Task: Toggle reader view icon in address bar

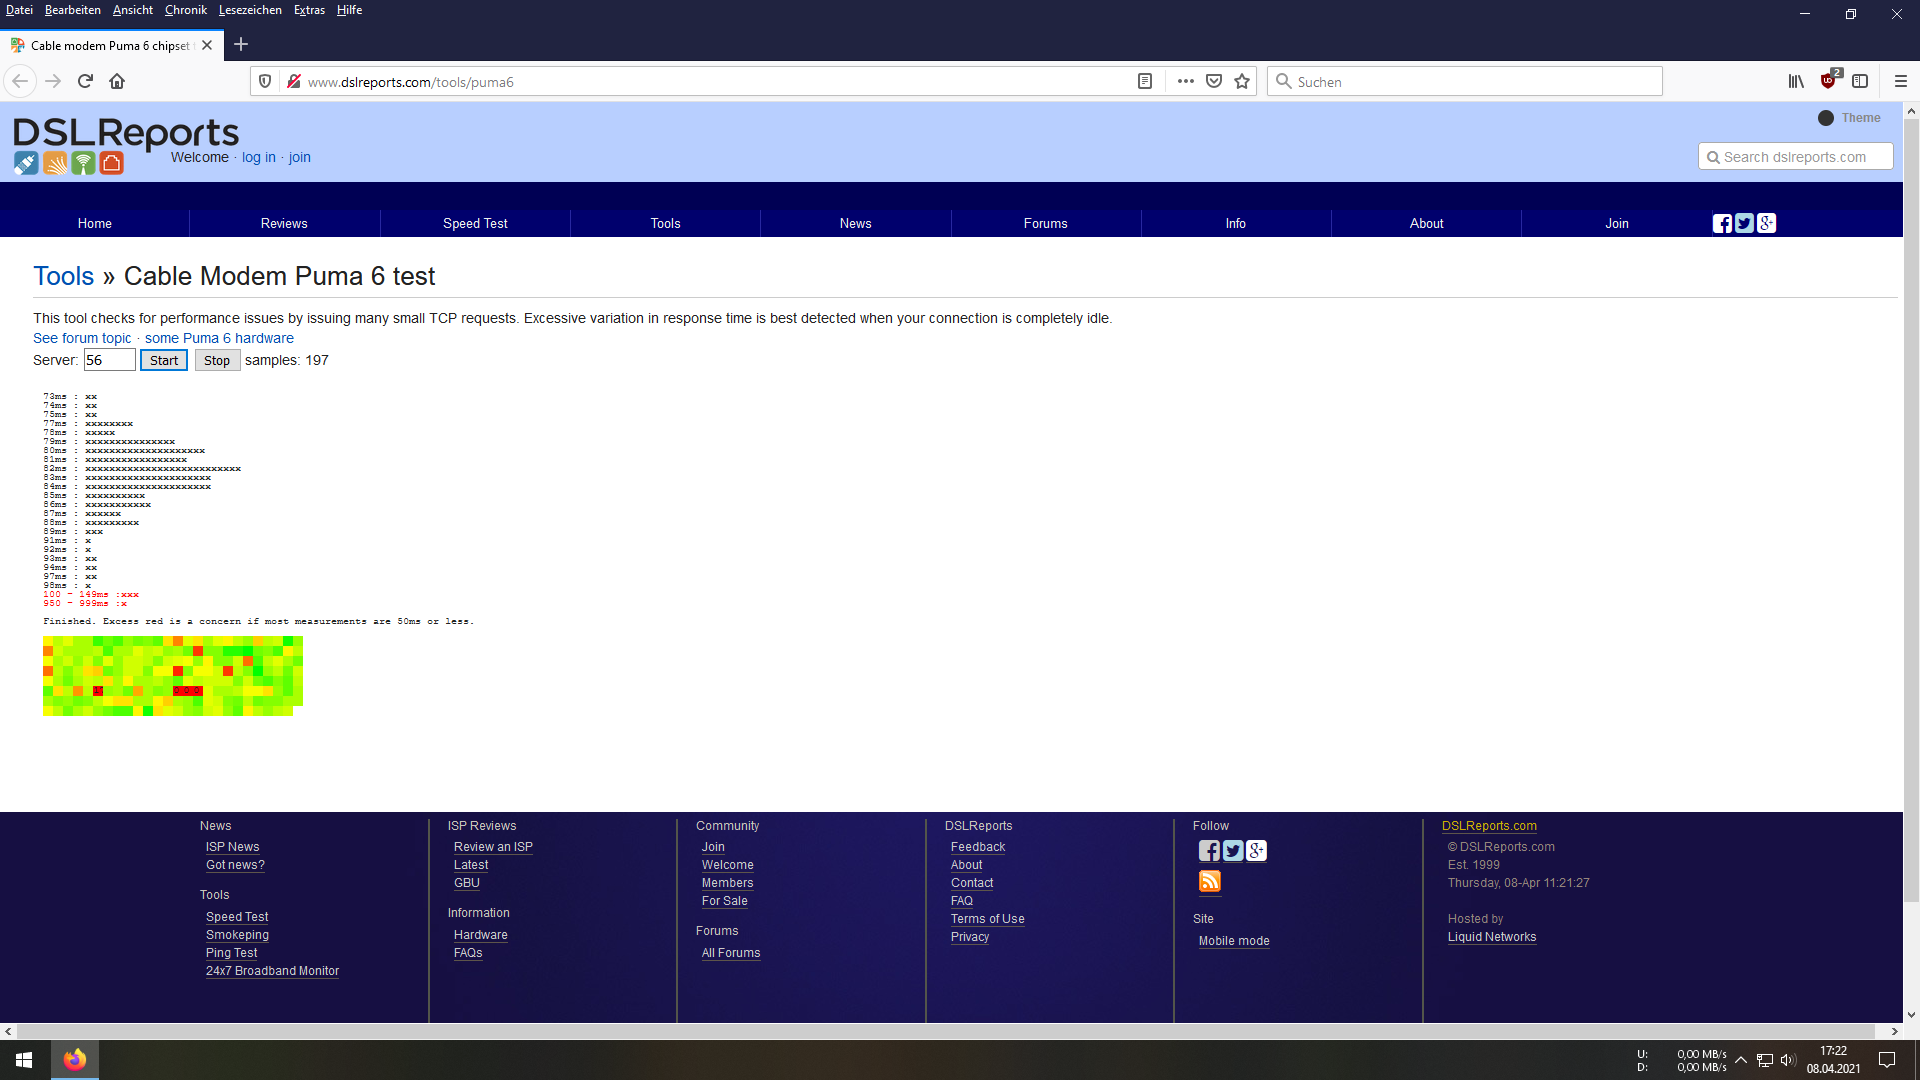Action: pos(1145,81)
